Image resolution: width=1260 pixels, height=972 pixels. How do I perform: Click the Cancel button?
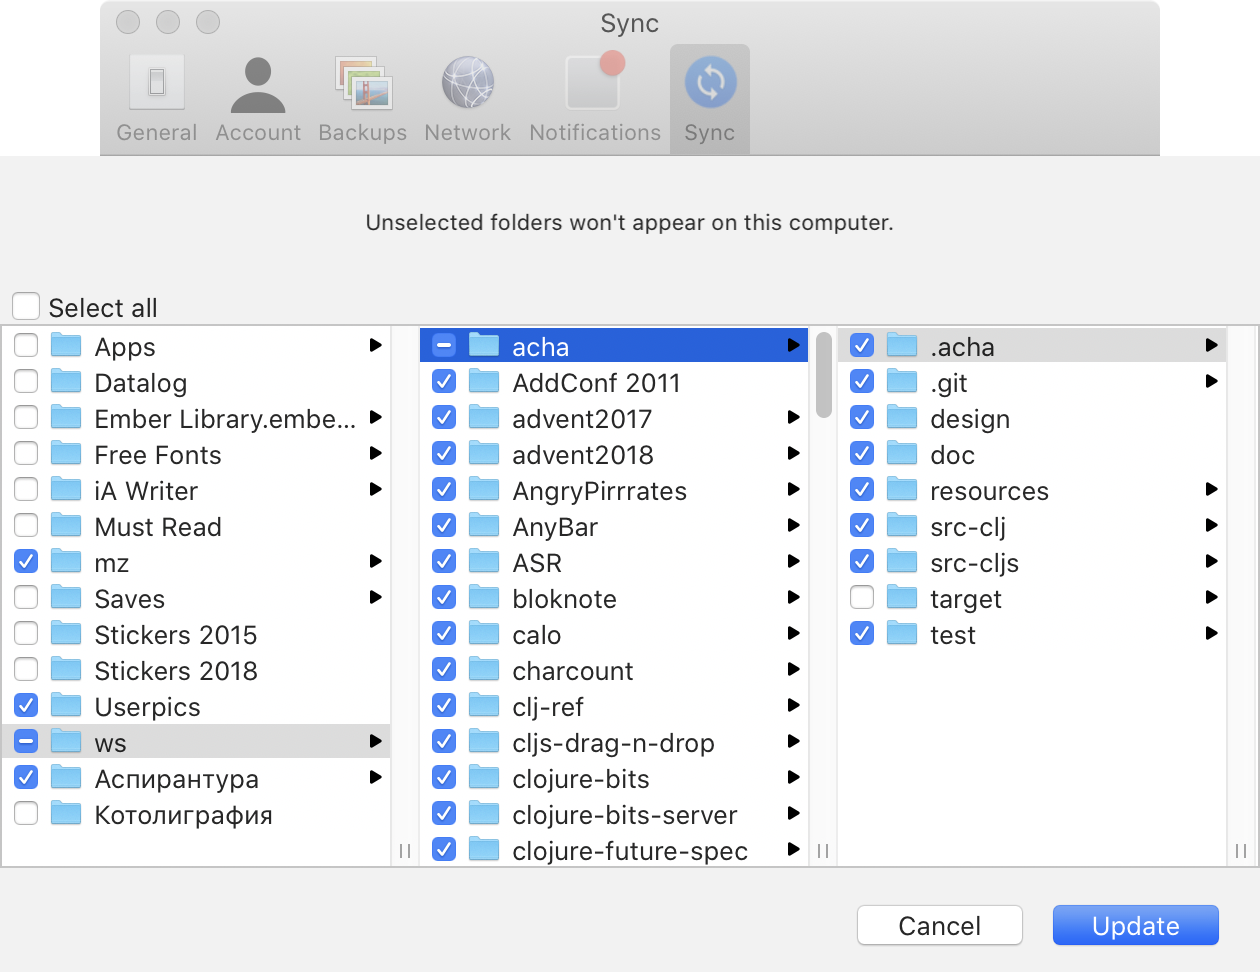click(x=939, y=925)
